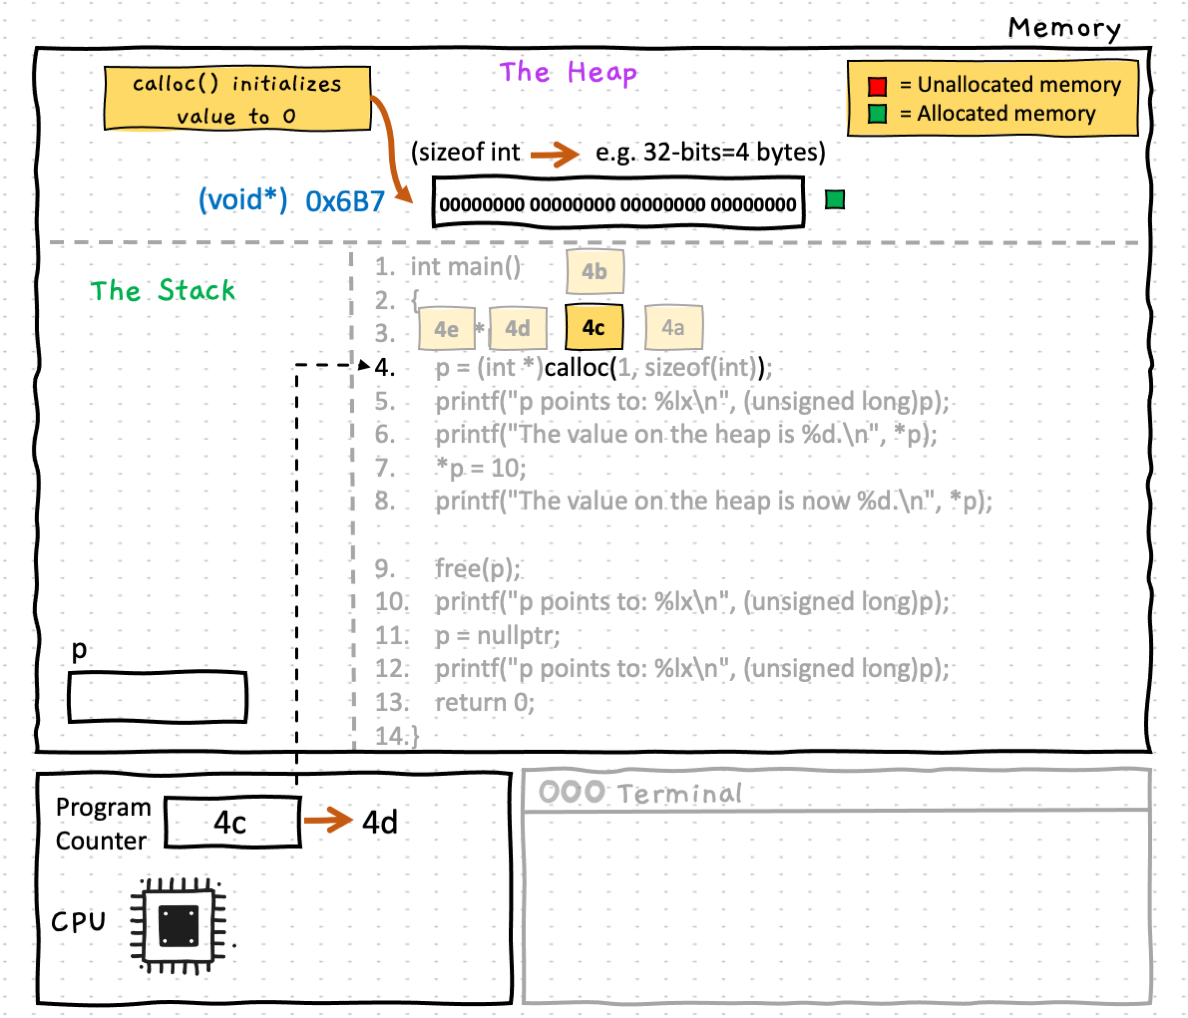Screen dimensions: 1188x1018
Task: Click the empty p variable box on the stack
Action: coord(158,697)
